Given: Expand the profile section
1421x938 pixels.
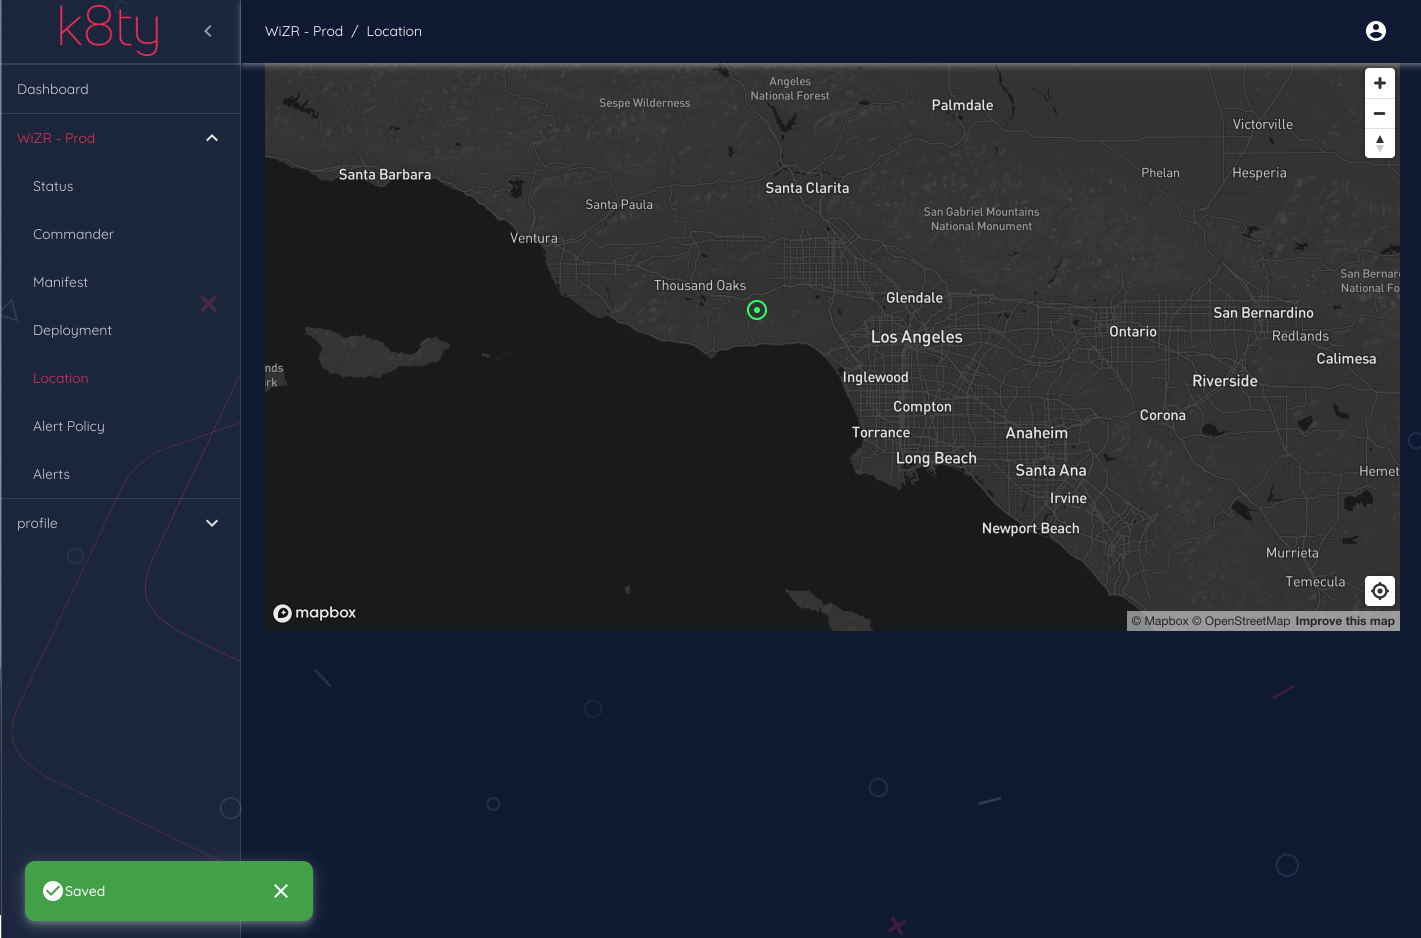Looking at the screenshot, I should click(x=212, y=523).
